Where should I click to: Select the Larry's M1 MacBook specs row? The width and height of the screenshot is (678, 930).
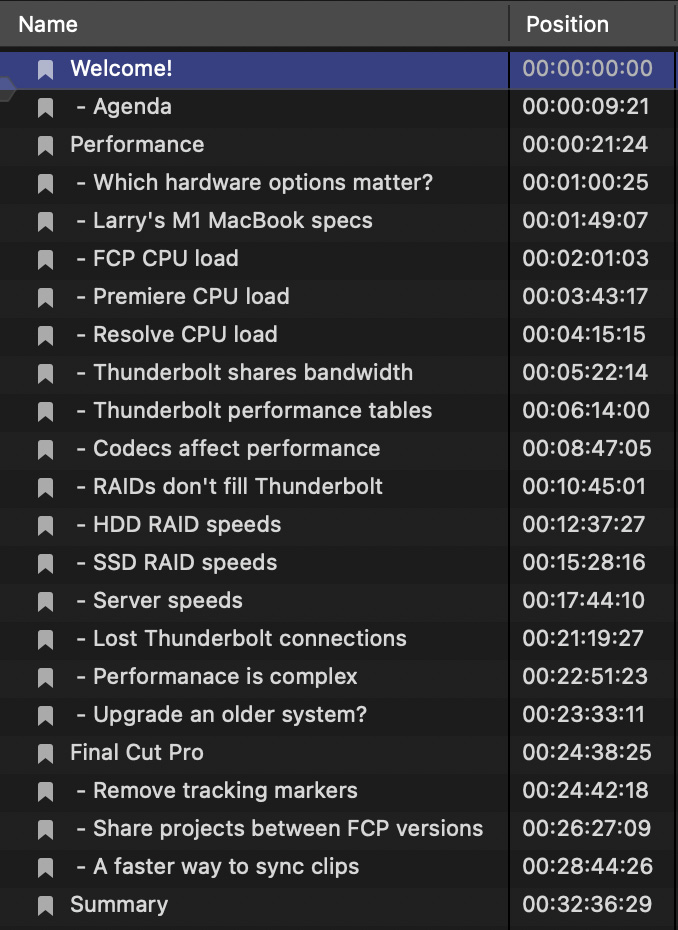coord(339,221)
